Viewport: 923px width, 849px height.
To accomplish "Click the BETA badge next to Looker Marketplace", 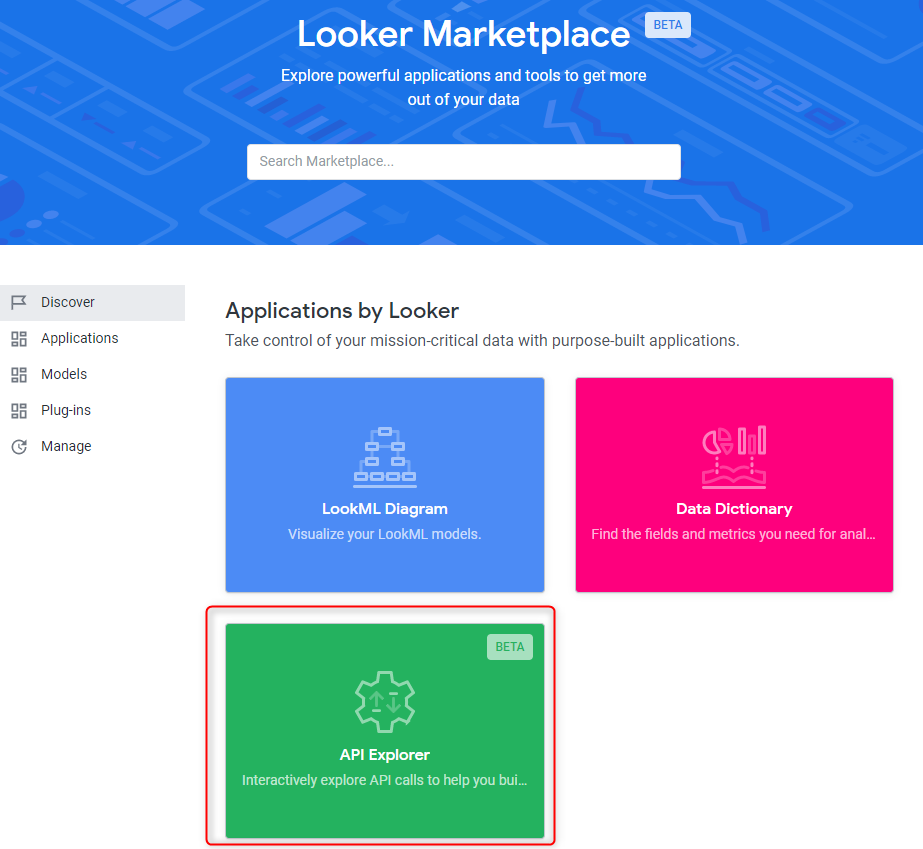I will (x=667, y=24).
